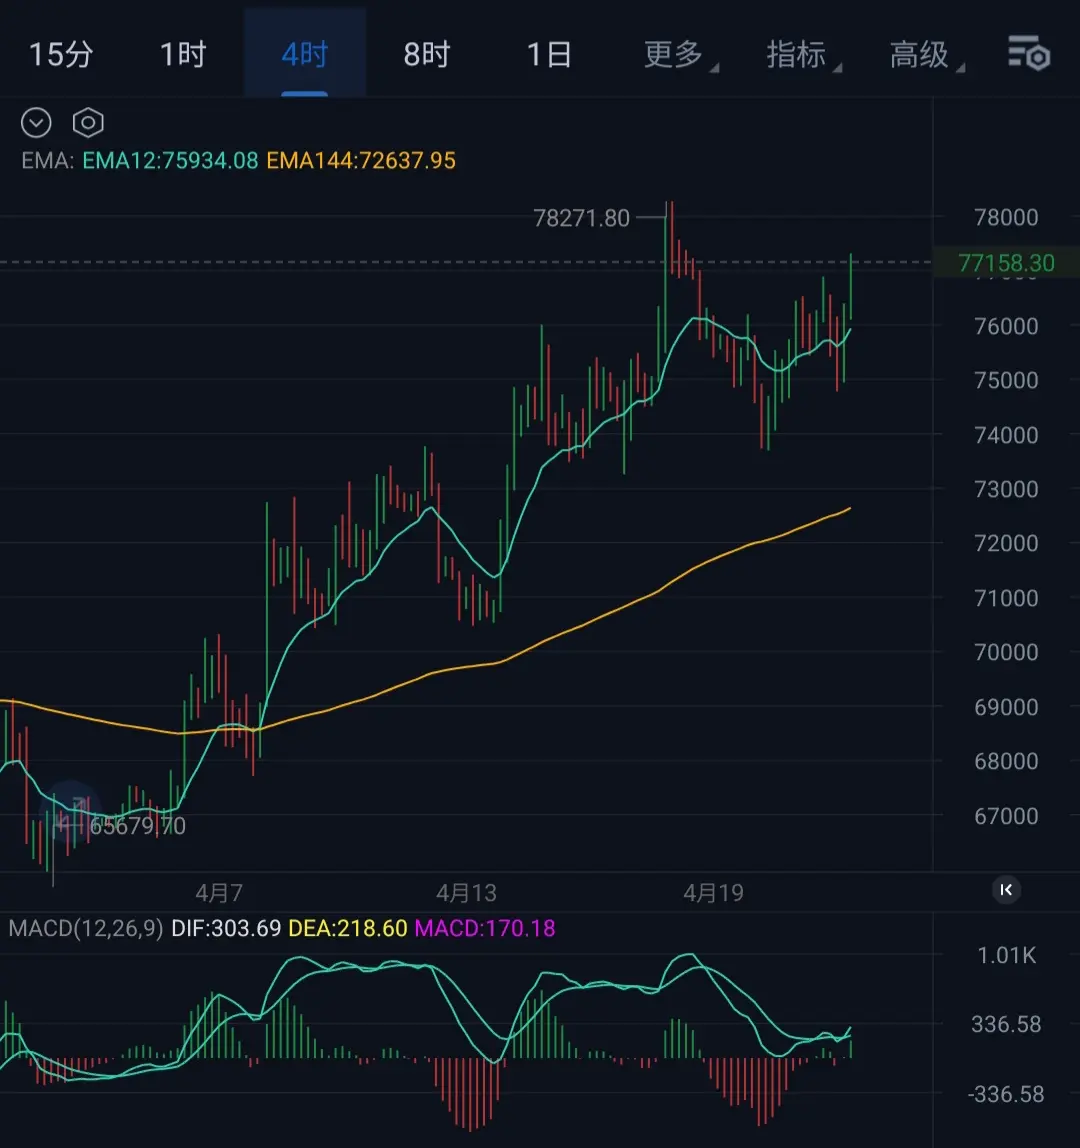Open the 更多 timeframe dropdown

tap(680, 55)
